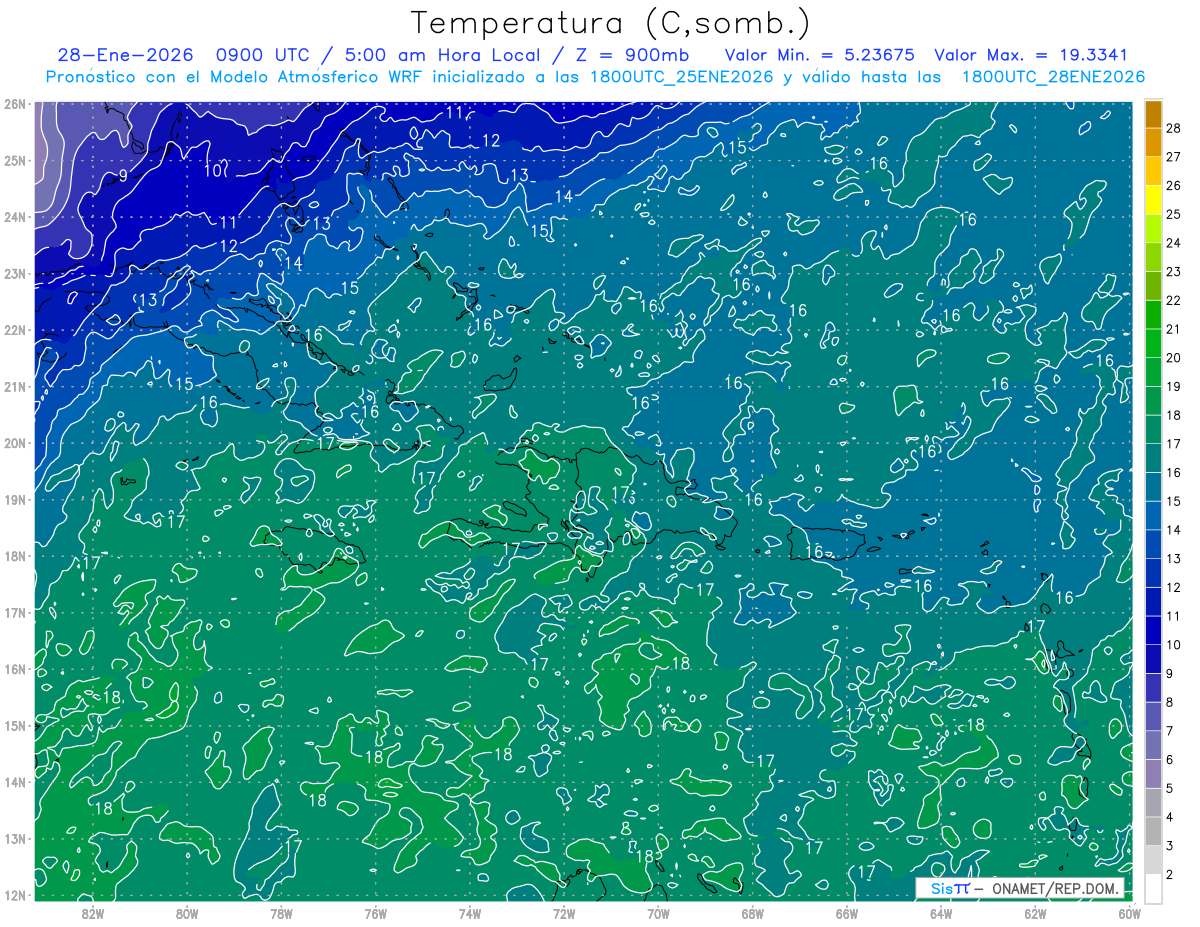Click the '14' label on the color scale
This screenshot has width=1200, height=927.
pos(1174,530)
